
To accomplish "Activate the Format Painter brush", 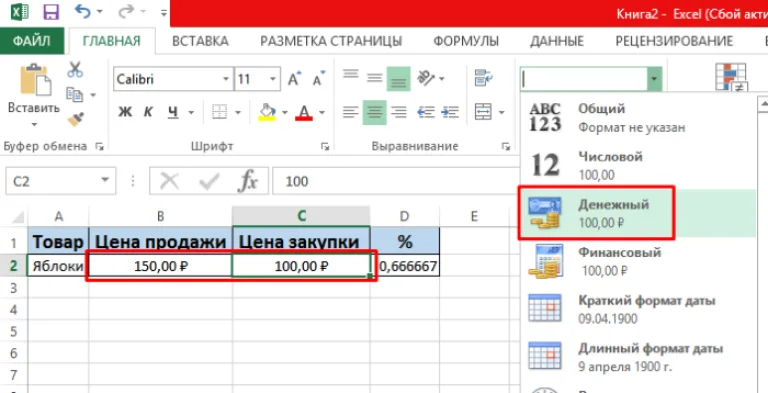I will pyautogui.click(x=75, y=119).
